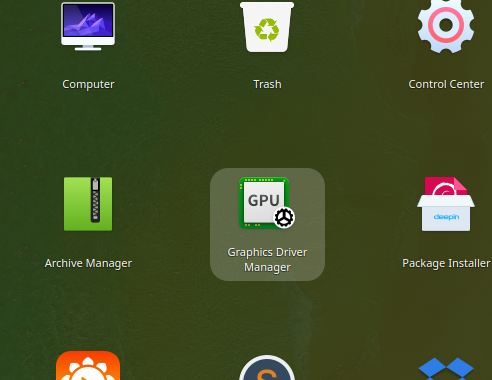
Task: Select the "Trash" text label
Action: 267,84
